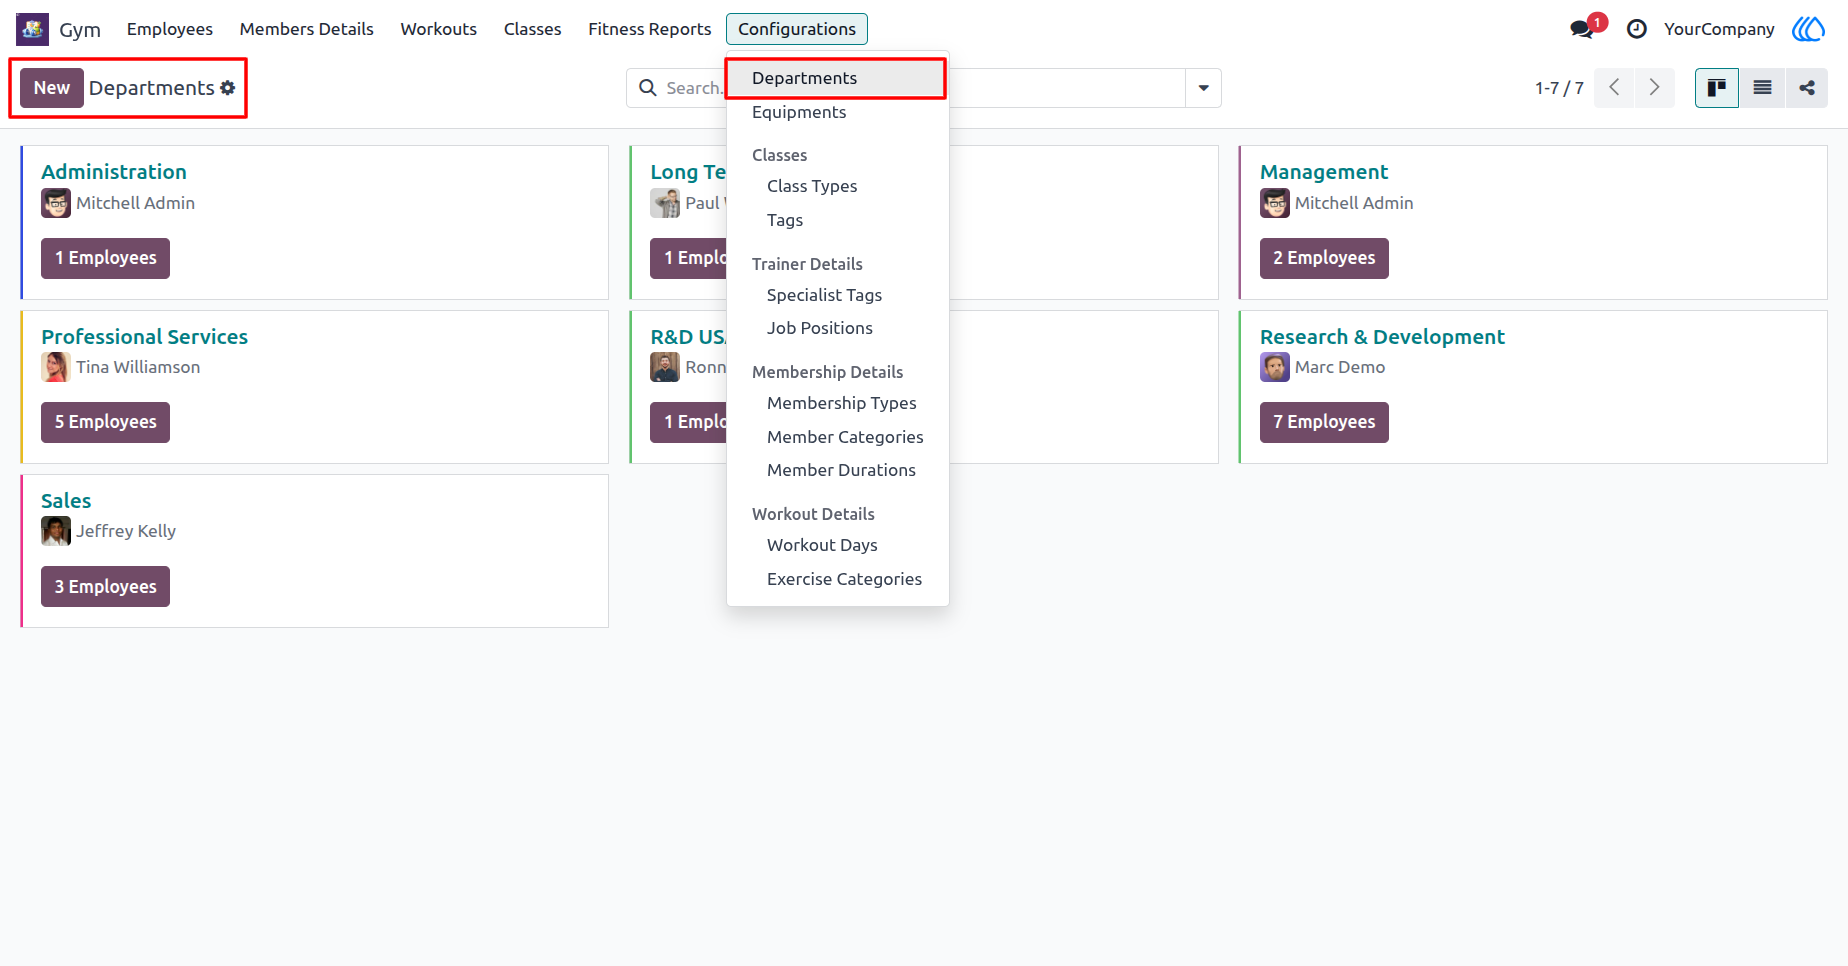Click Marc Demo avatar
This screenshot has width=1848, height=966.
[1275, 367]
